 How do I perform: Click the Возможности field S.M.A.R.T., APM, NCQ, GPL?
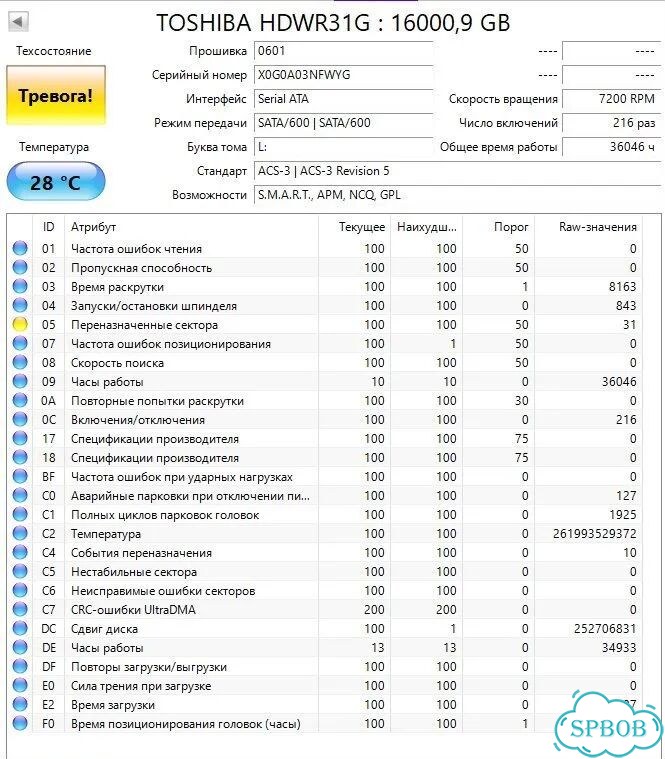(457, 195)
